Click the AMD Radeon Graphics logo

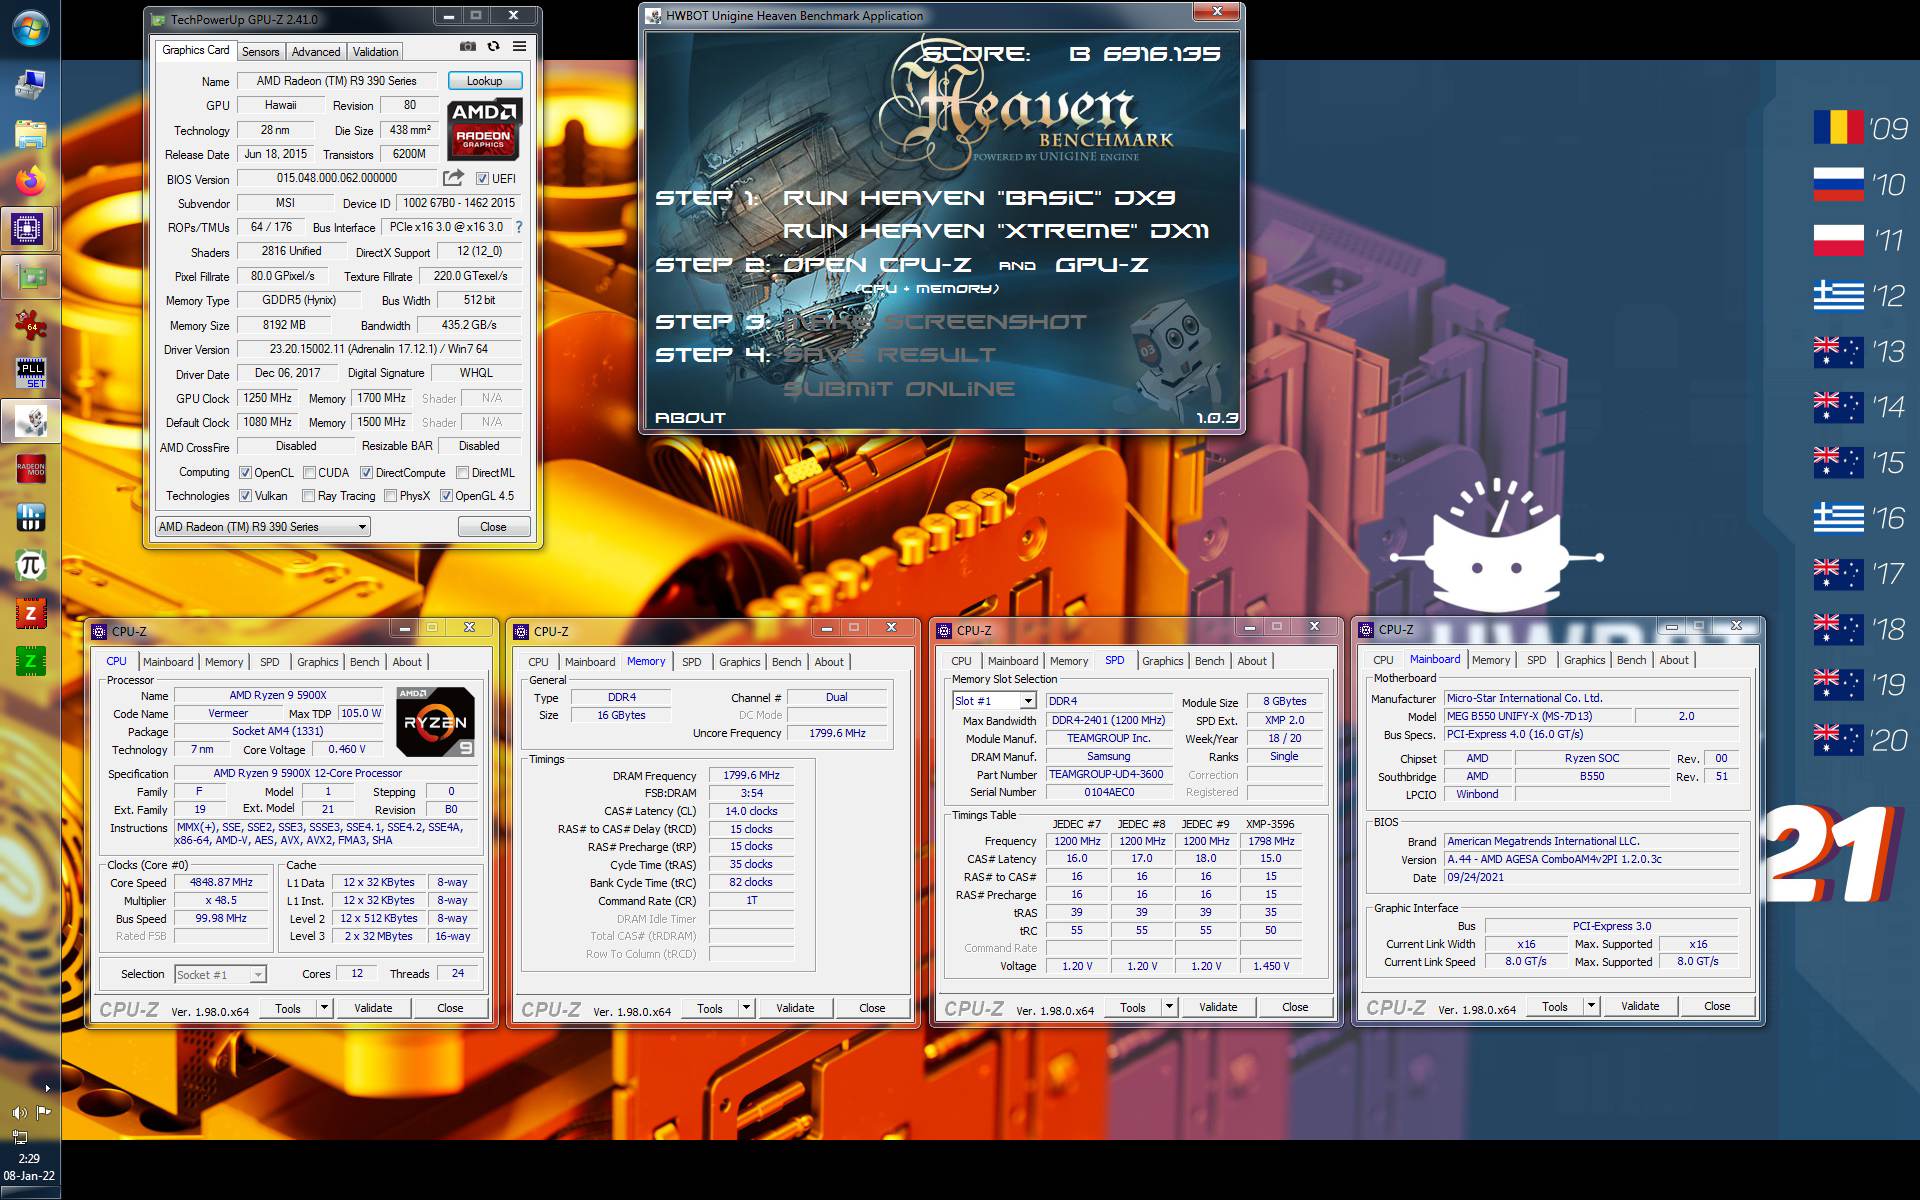point(484,129)
